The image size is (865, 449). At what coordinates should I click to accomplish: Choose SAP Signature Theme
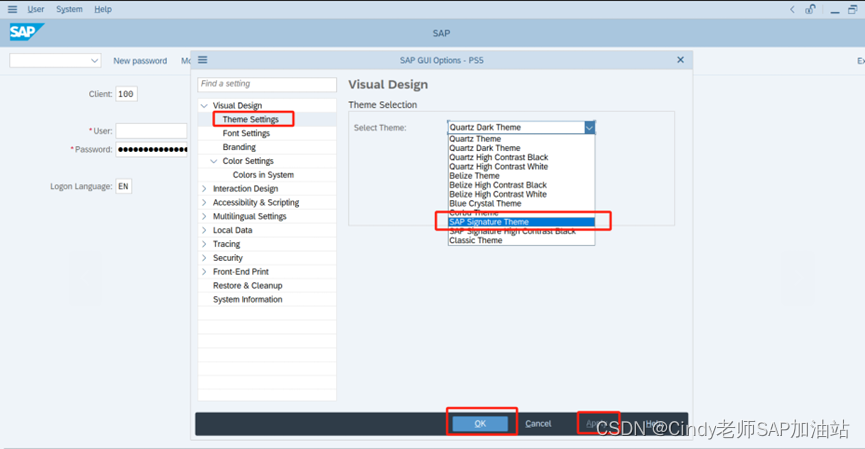pyautogui.click(x=521, y=222)
